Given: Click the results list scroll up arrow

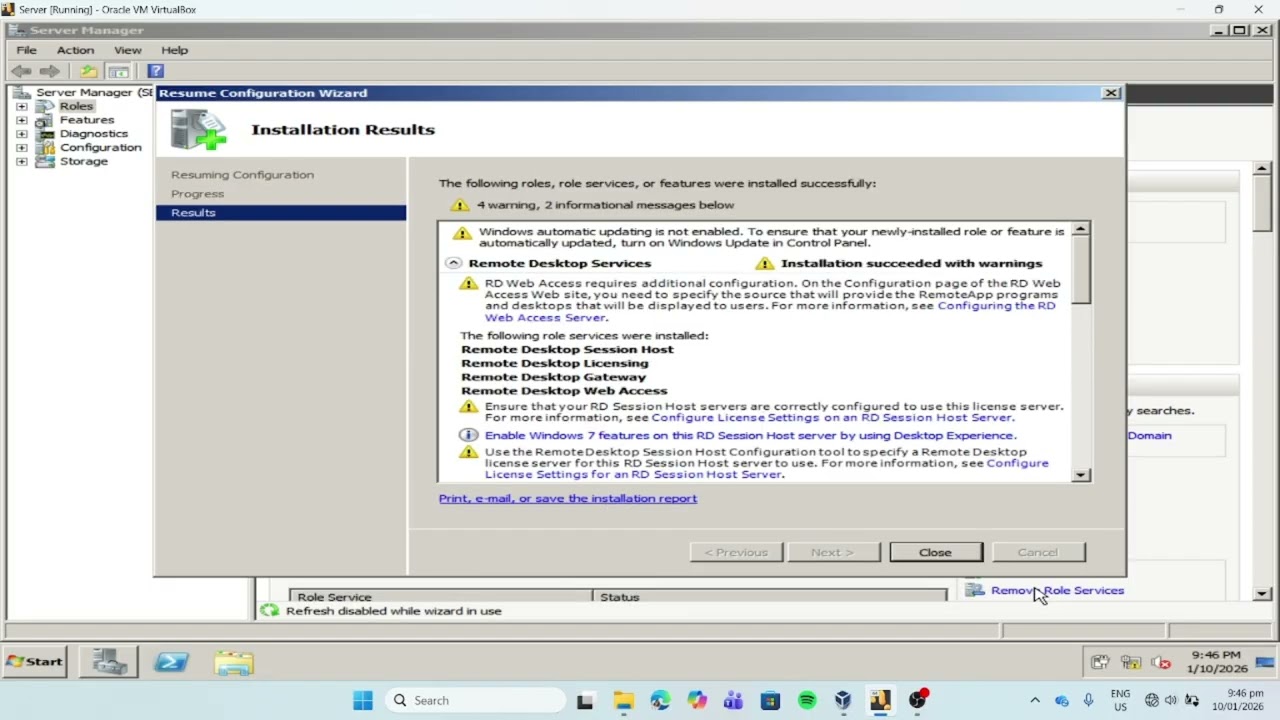Looking at the screenshot, I should (x=1080, y=230).
